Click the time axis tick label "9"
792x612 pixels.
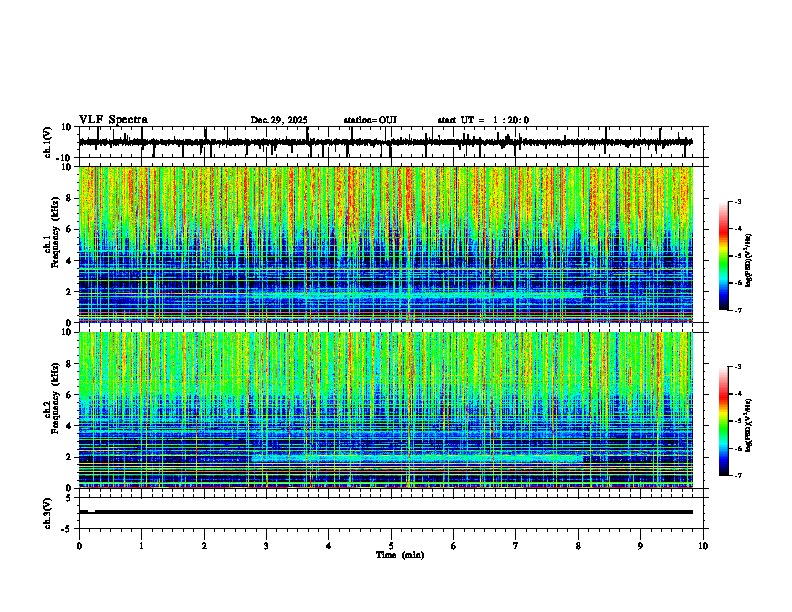click(x=640, y=546)
